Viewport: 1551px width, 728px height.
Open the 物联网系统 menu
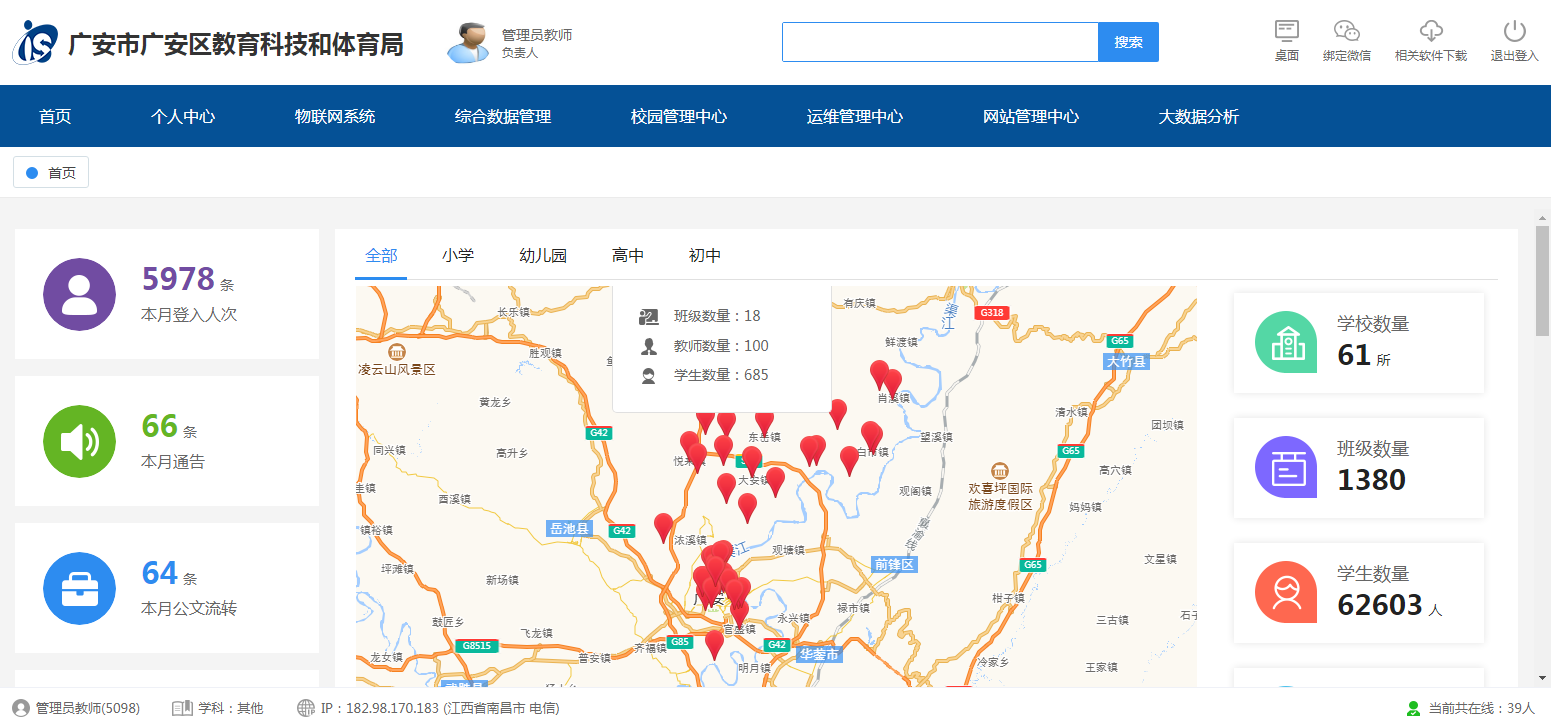click(335, 116)
